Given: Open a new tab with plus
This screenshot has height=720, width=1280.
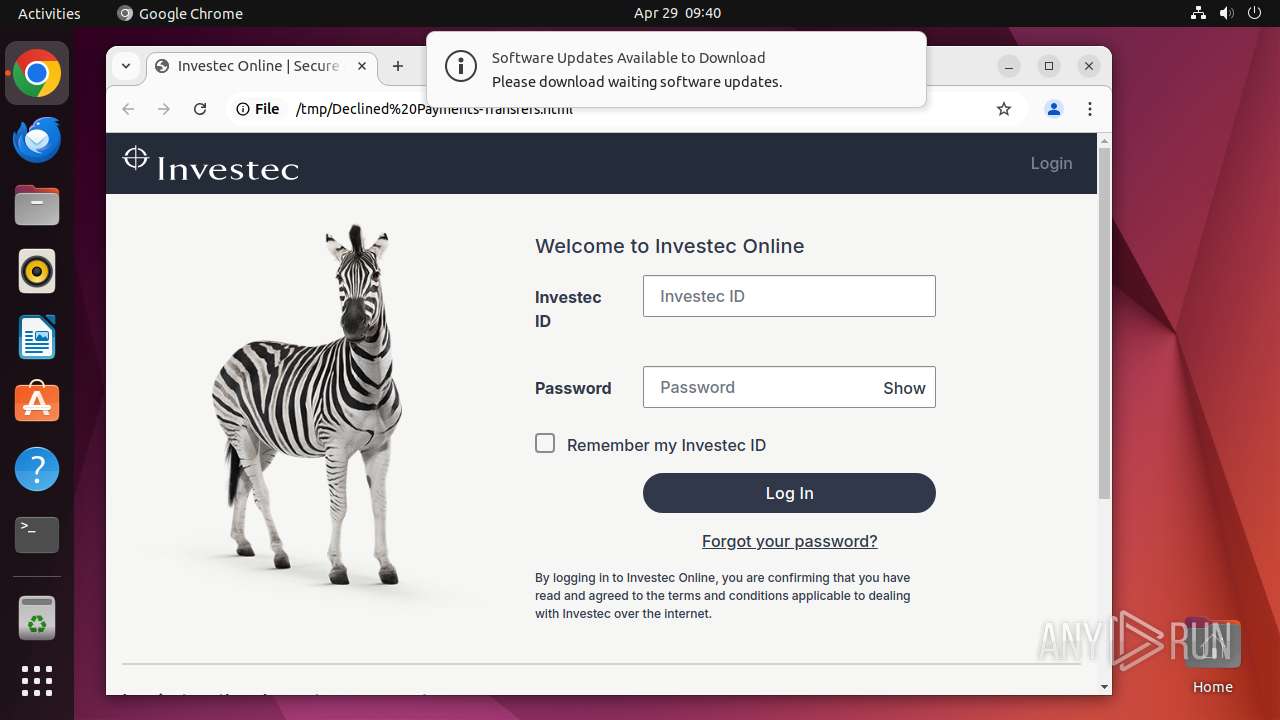Looking at the screenshot, I should pyautogui.click(x=398, y=66).
